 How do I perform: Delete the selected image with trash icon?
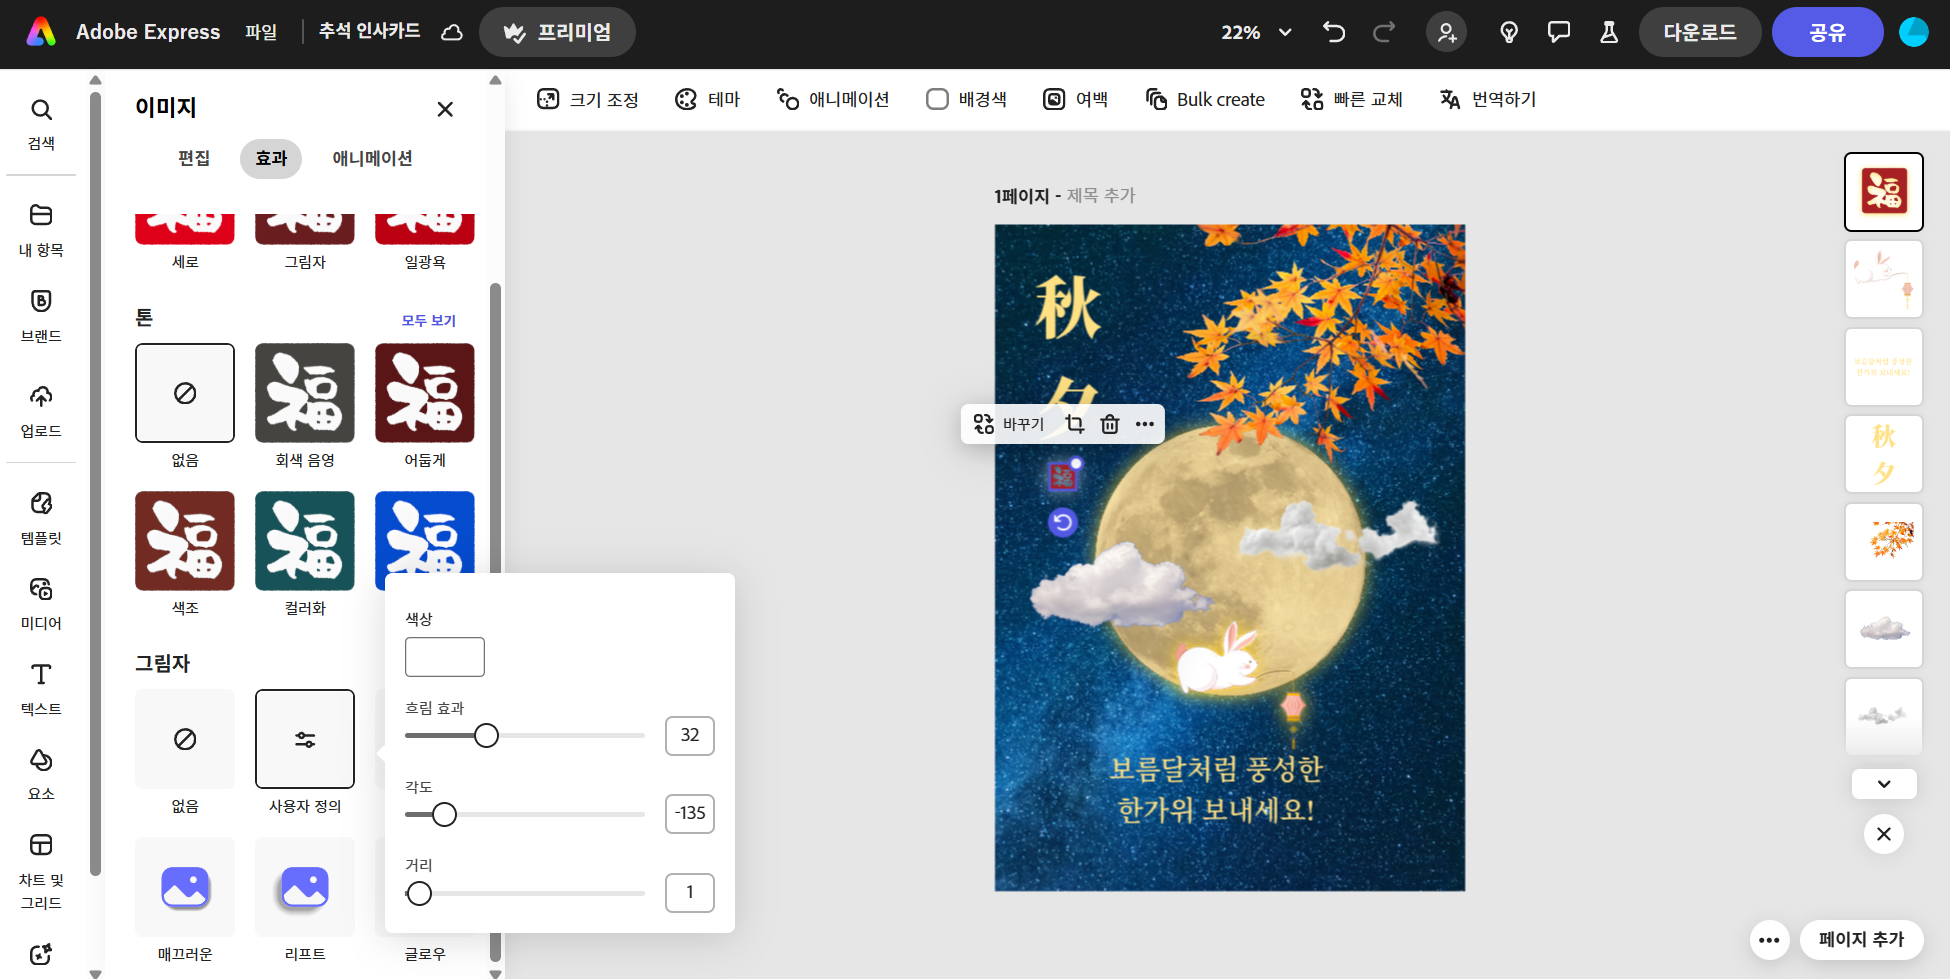coord(1110,424)
